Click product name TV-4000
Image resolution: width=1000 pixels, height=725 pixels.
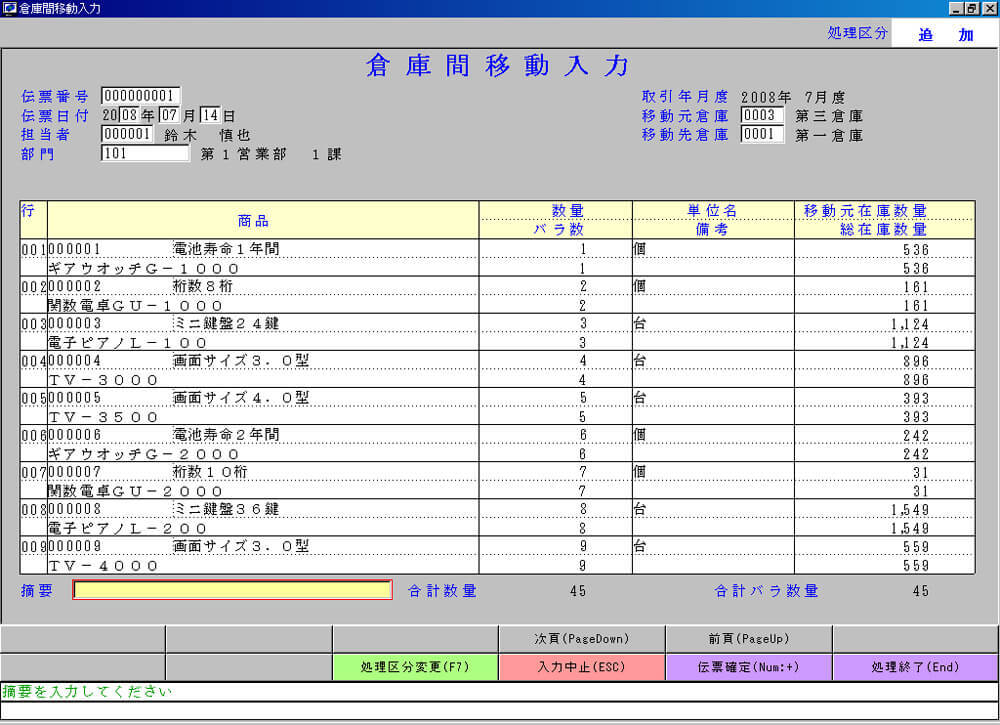[x=103, y=566]
